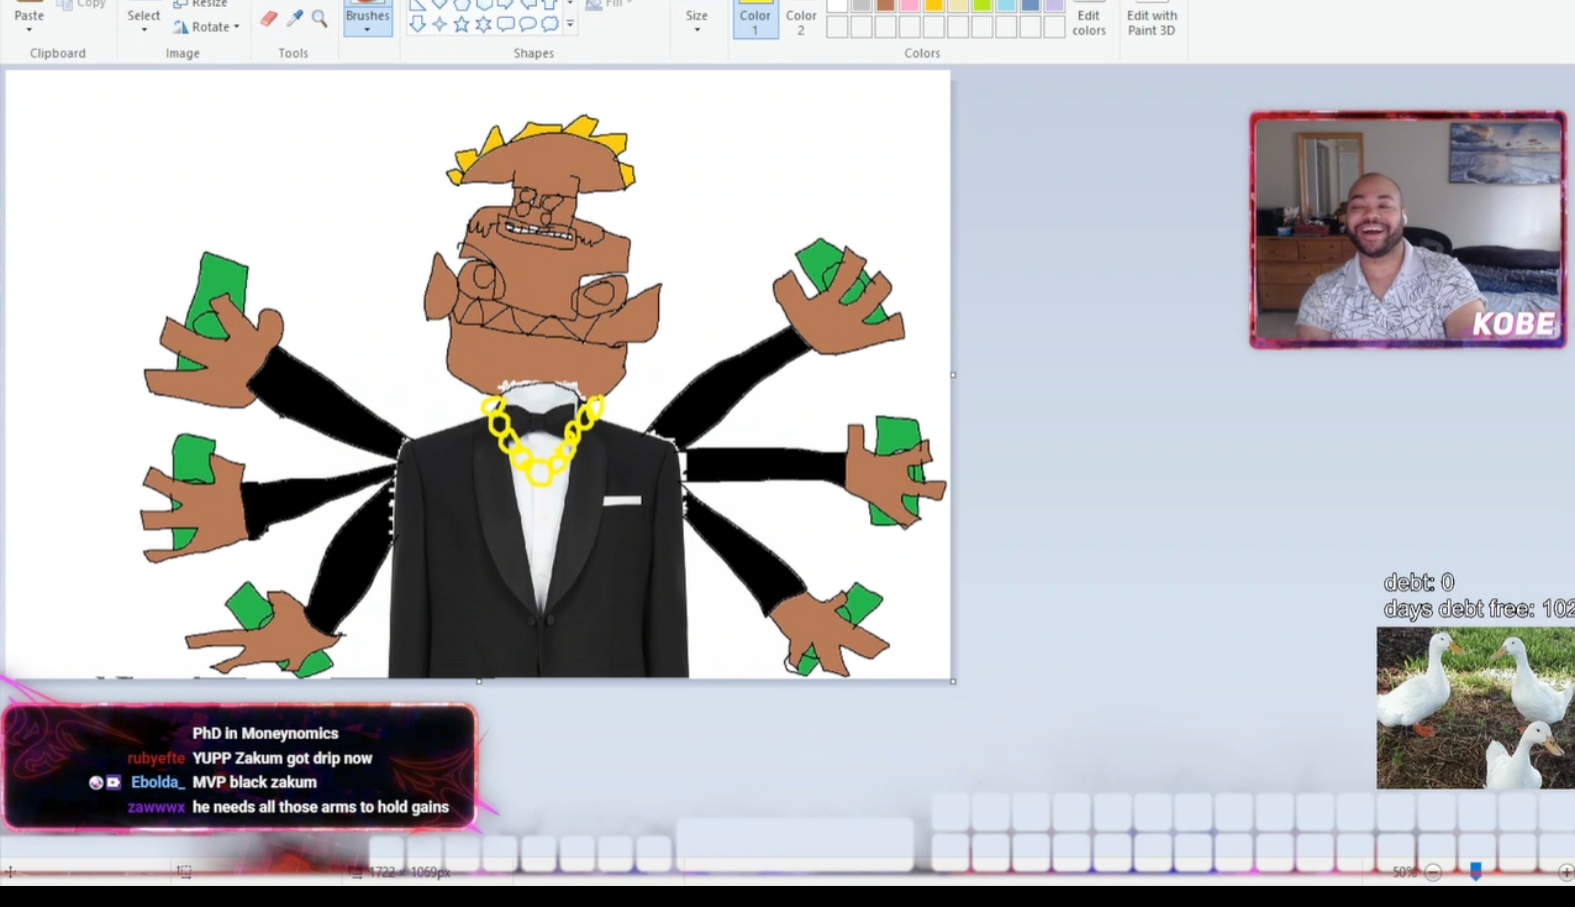Pick the gold color swatch
The width and height of the screenshot is (1575, 907).
(x=933, y=5)
